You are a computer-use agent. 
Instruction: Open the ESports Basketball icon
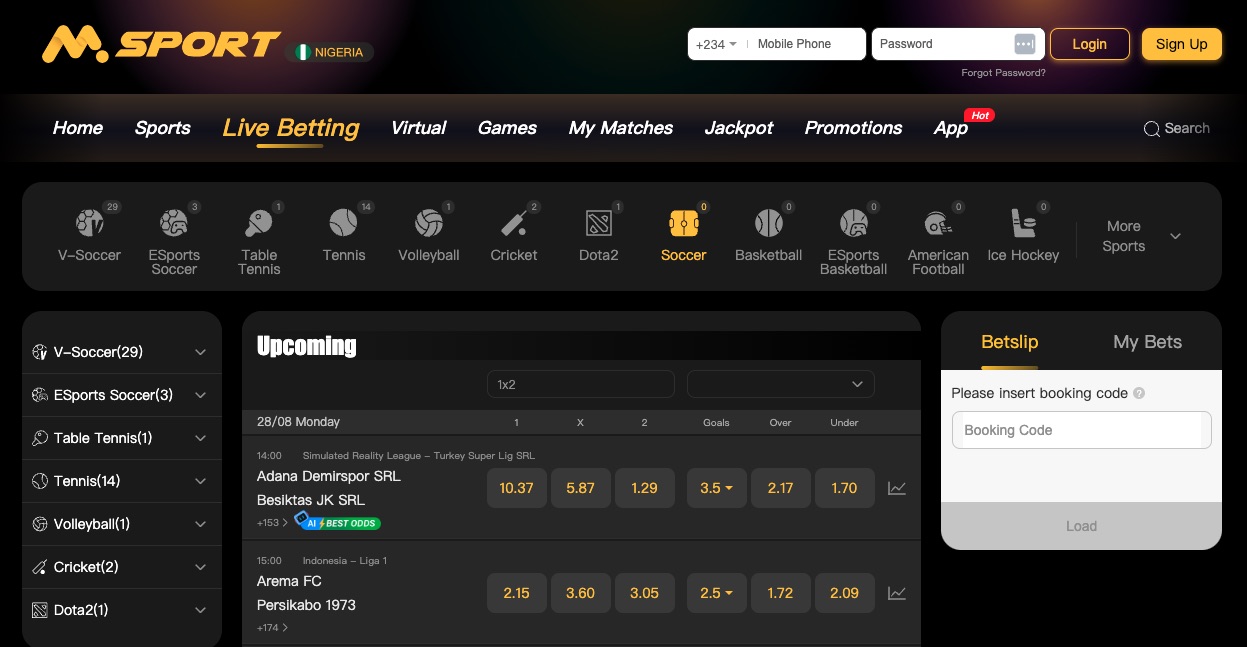[854, 222]
